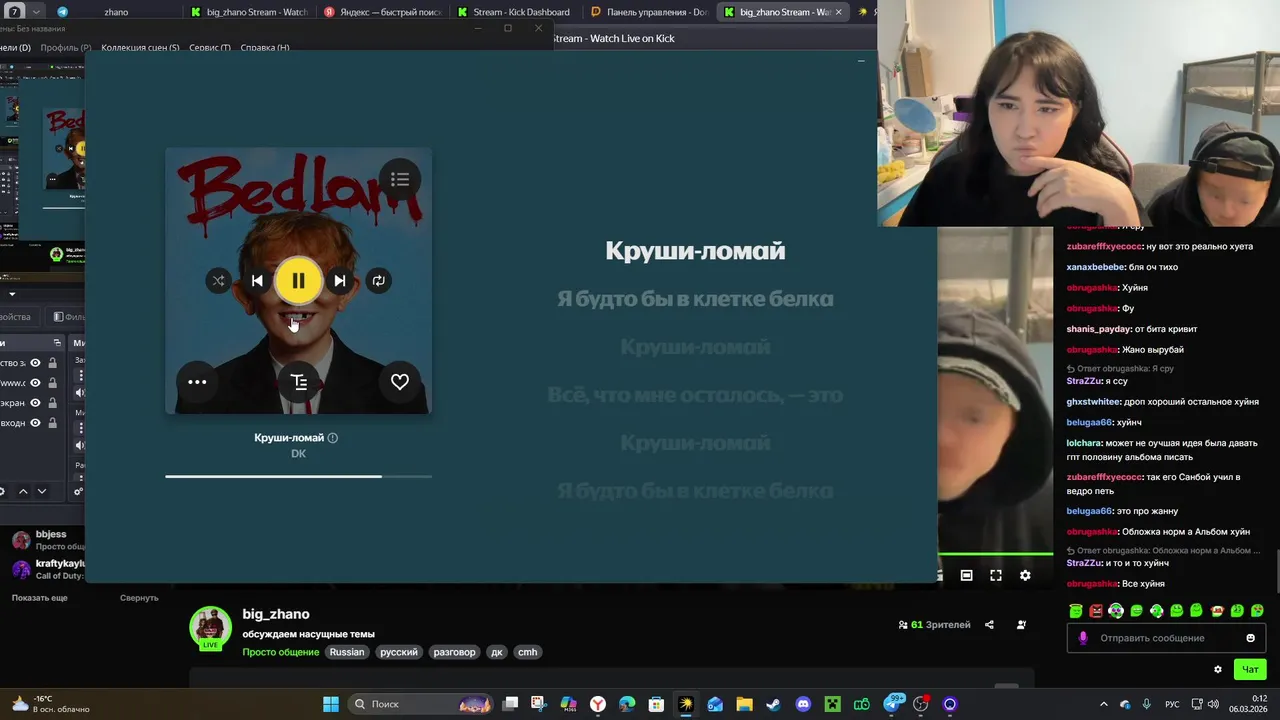Jump to lyric line Всё, что мне осталось, — это

click(x=695, y=395)
